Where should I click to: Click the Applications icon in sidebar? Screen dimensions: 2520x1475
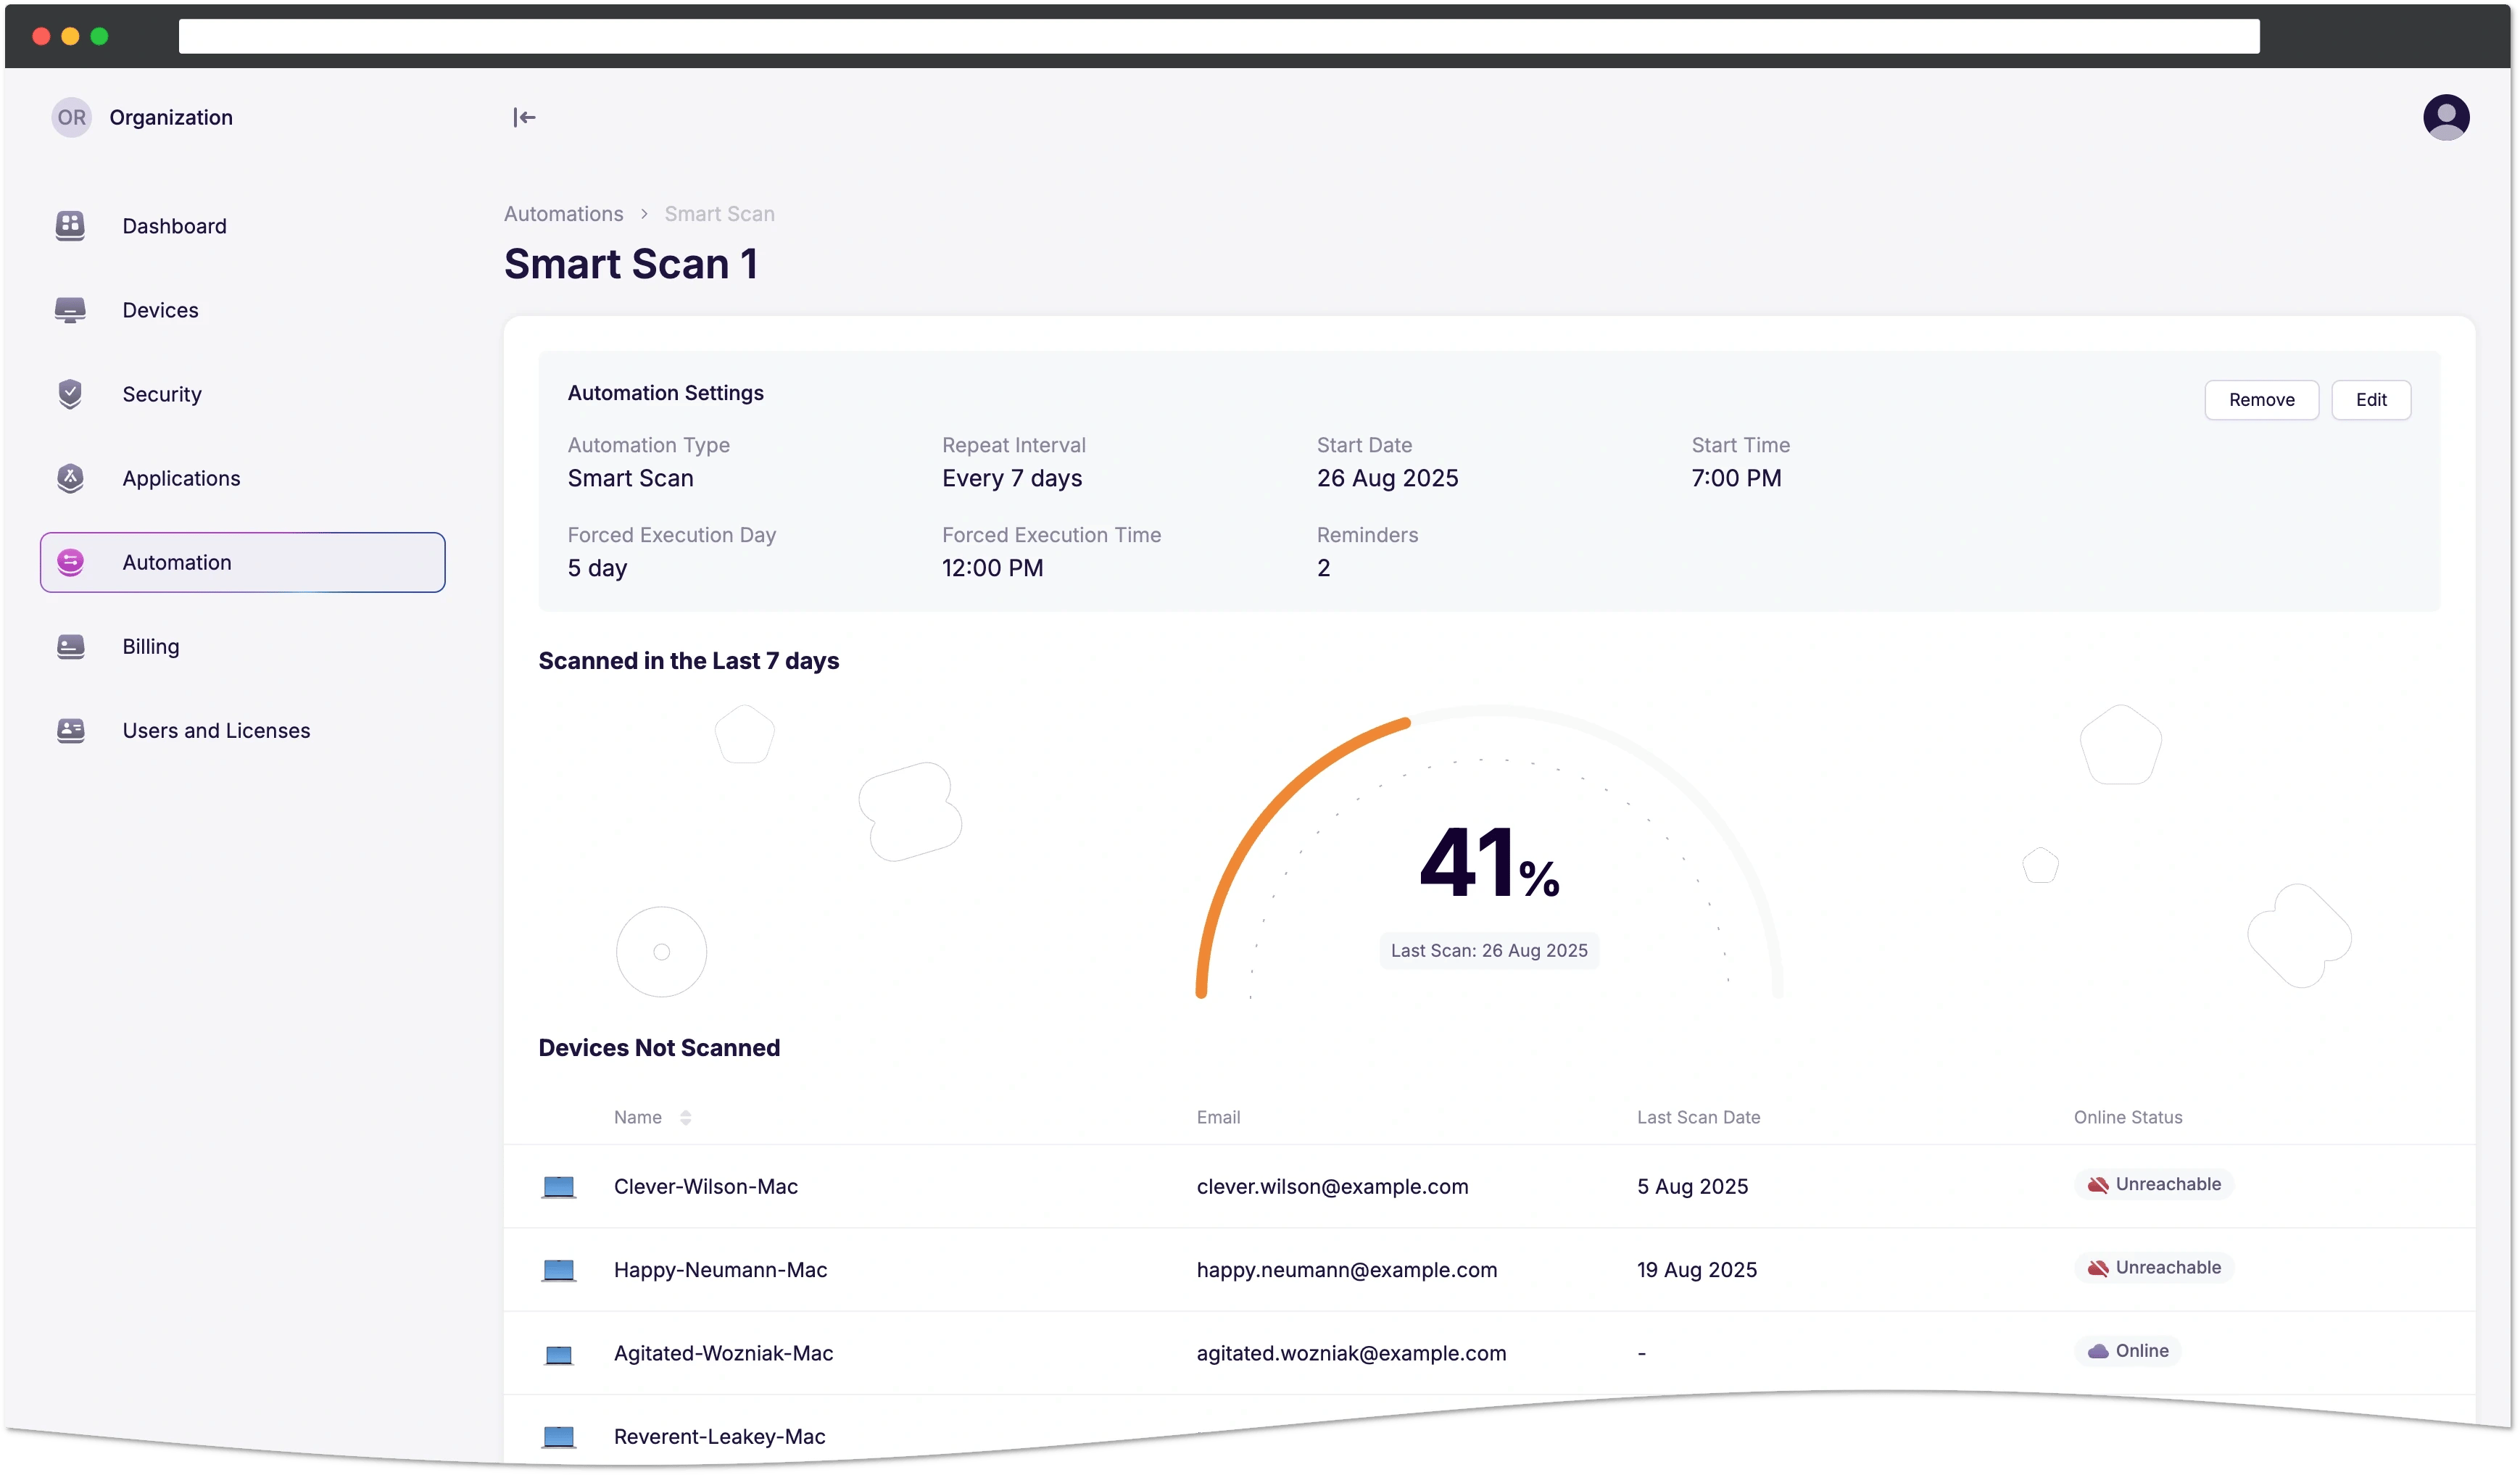[x=70, y=478]
